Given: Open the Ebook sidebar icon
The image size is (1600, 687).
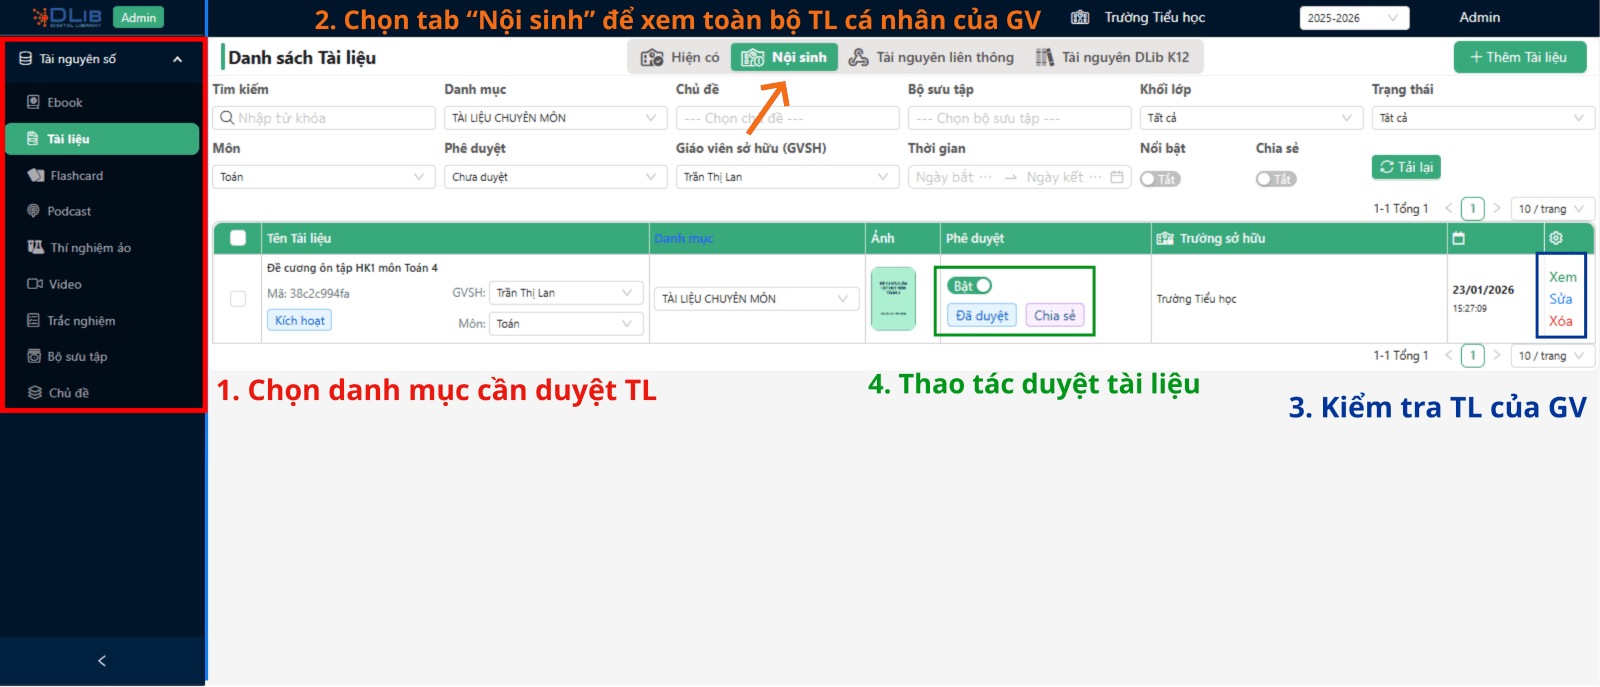Looking at the screenshot, I should (34, 102).
